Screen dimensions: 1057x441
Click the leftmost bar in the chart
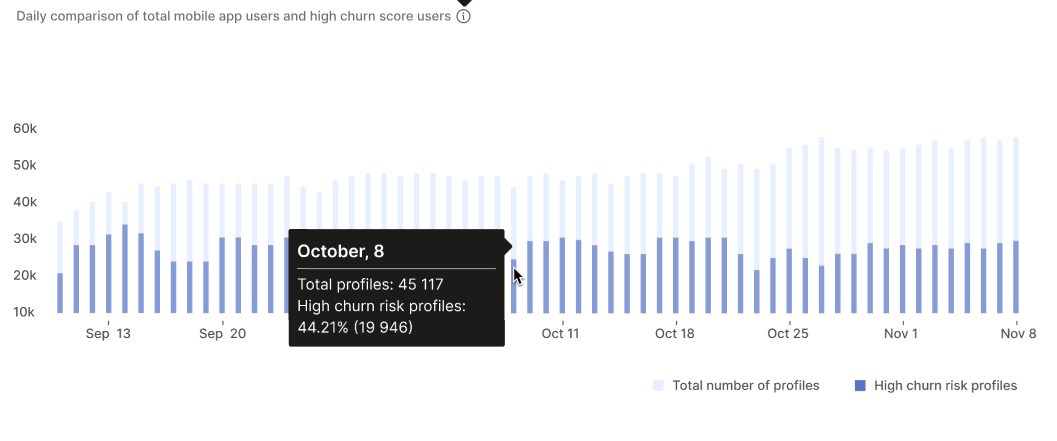[60, 292]
